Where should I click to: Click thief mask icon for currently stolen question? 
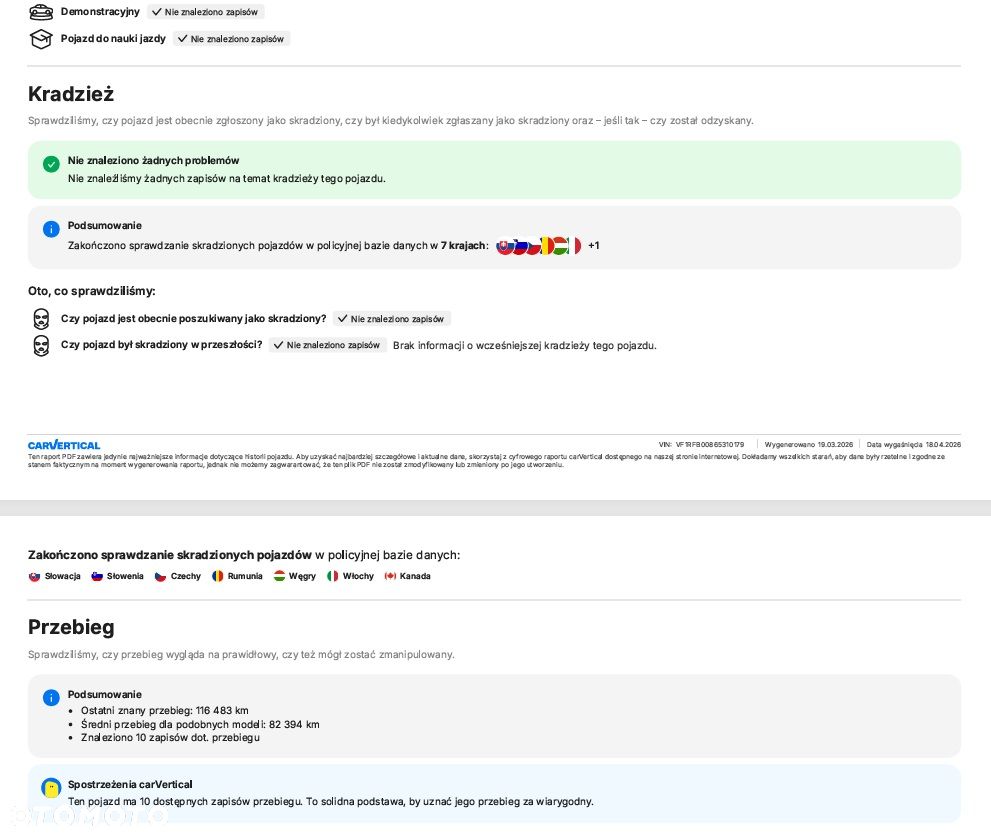pyautogui.click(x=41, y=319)
